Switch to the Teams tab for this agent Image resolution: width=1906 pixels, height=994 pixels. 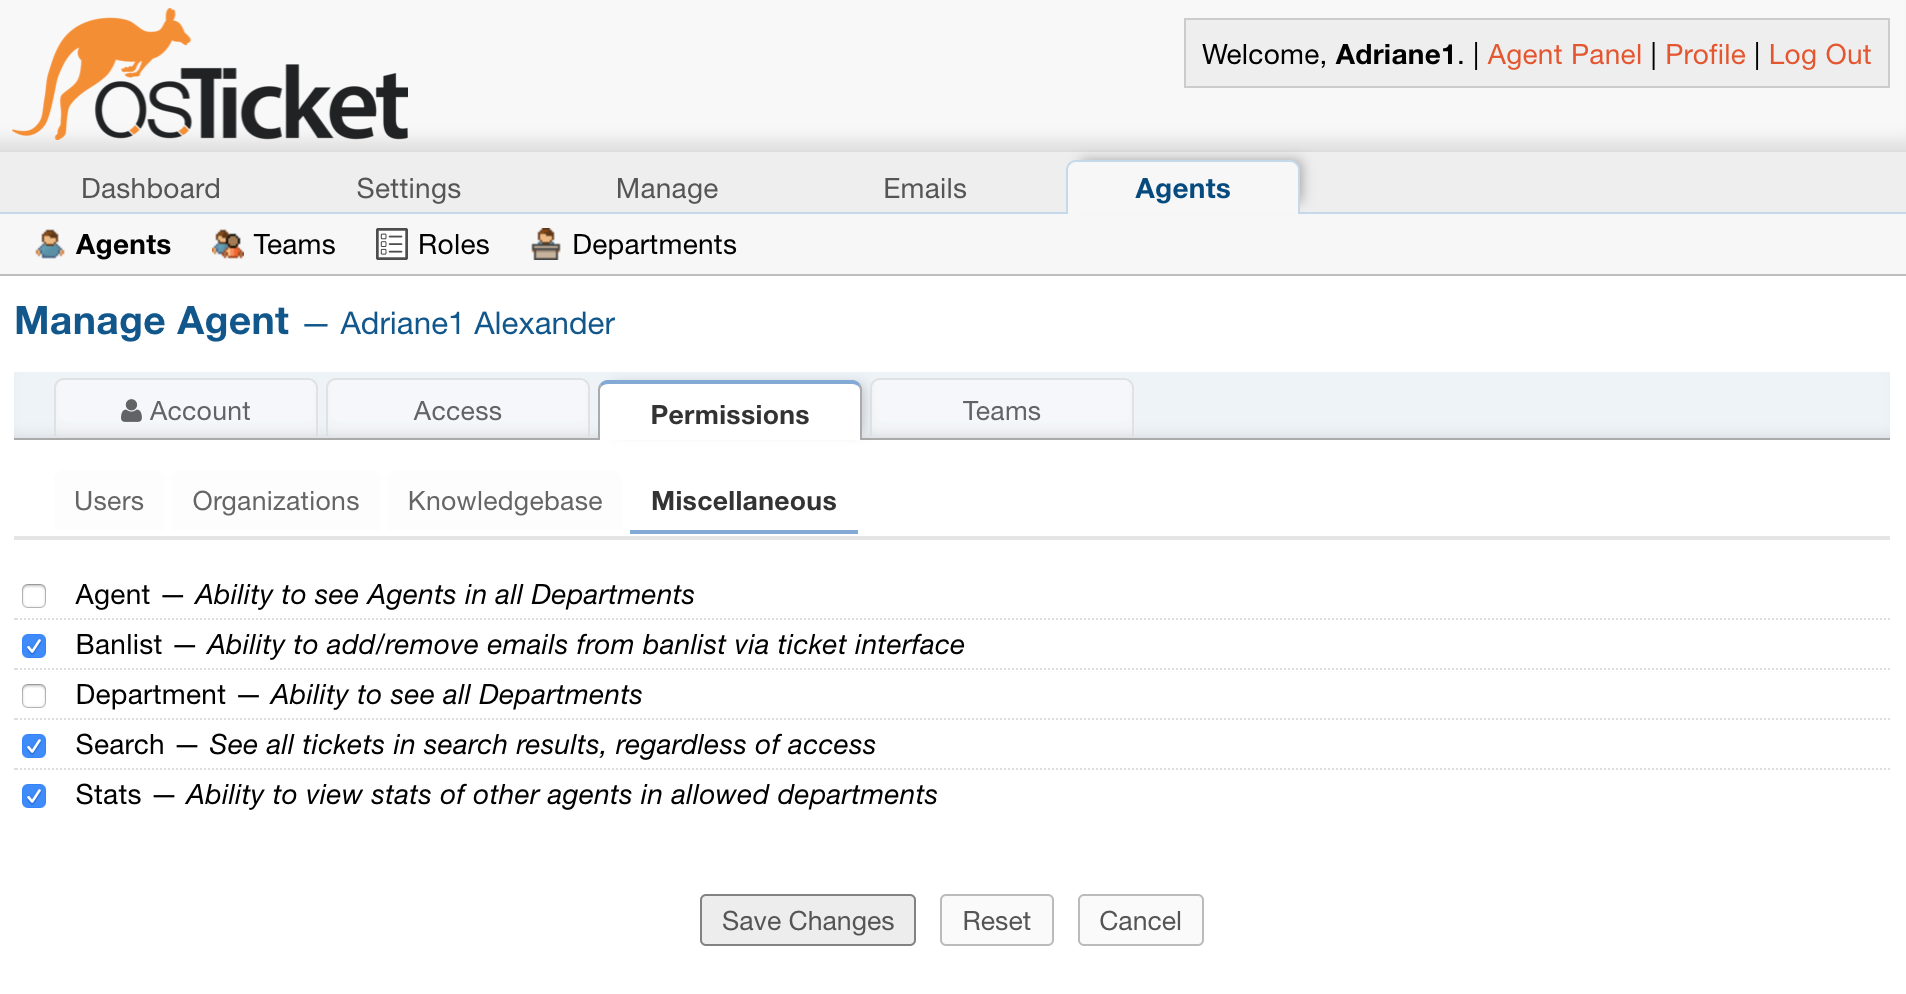click(x=1000, y=410)
